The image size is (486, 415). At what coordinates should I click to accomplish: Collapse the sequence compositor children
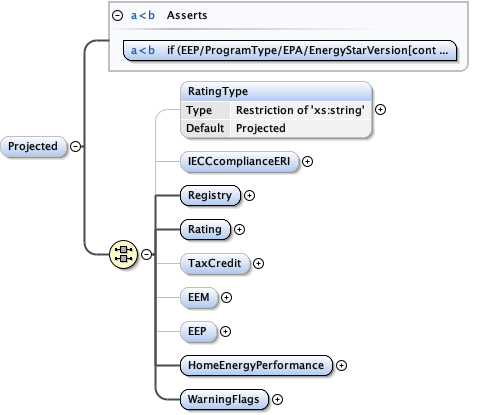tap(146, 254)
